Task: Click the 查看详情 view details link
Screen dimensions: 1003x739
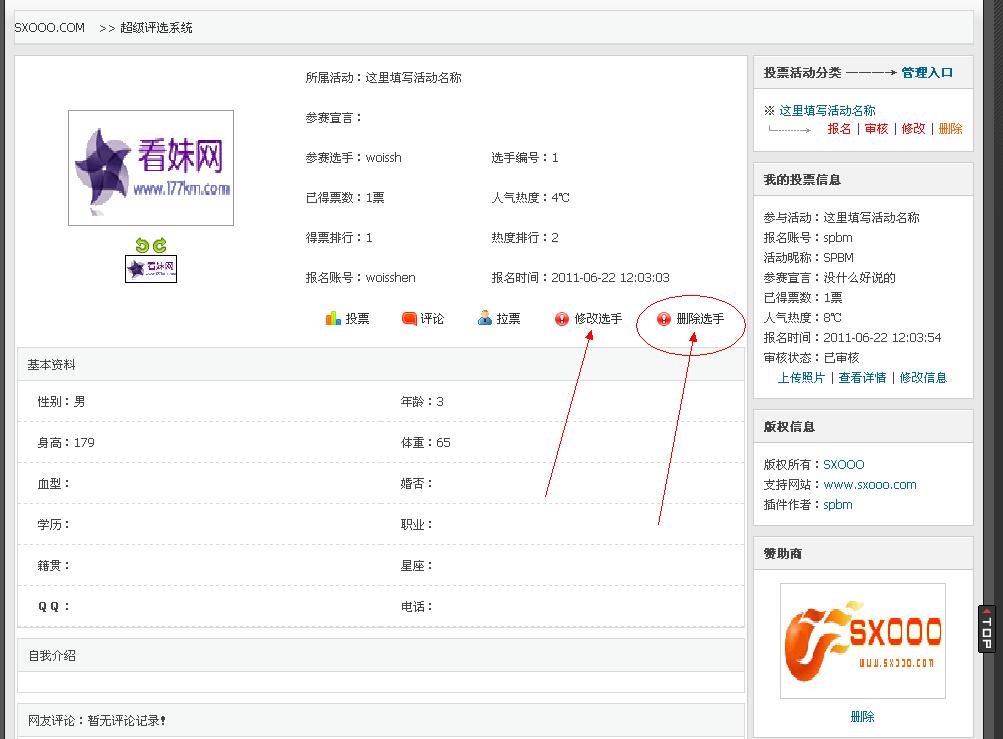Action: pyautogui.click(x=862, y=378)
